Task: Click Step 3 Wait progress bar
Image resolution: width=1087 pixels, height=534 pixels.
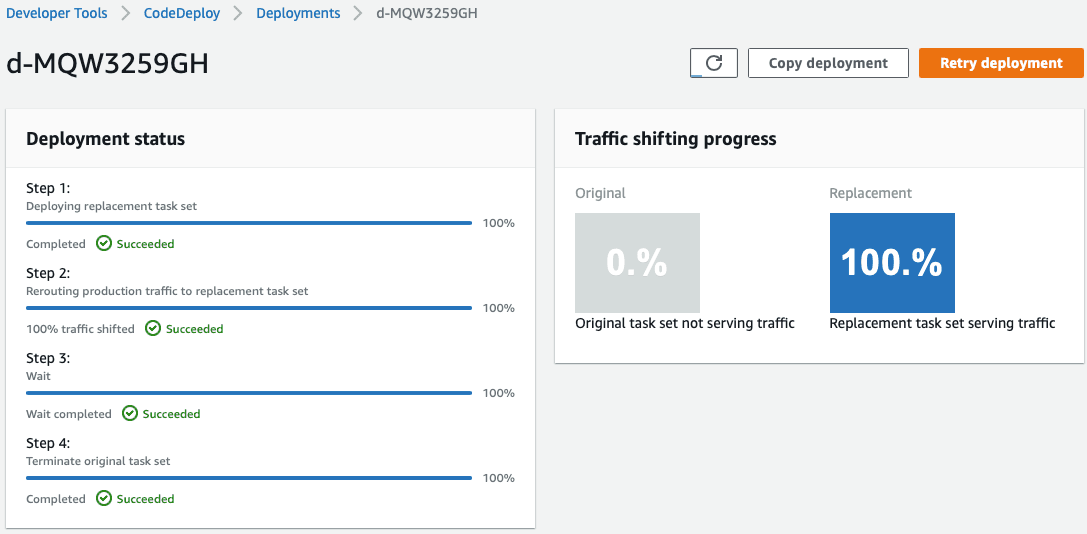Action: (249, 393)
